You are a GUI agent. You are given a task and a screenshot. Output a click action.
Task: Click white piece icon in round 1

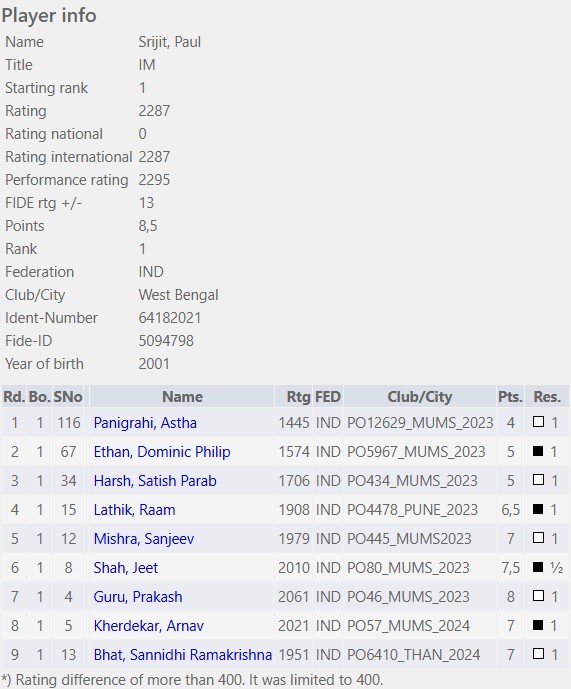click(x=538, y=422)
